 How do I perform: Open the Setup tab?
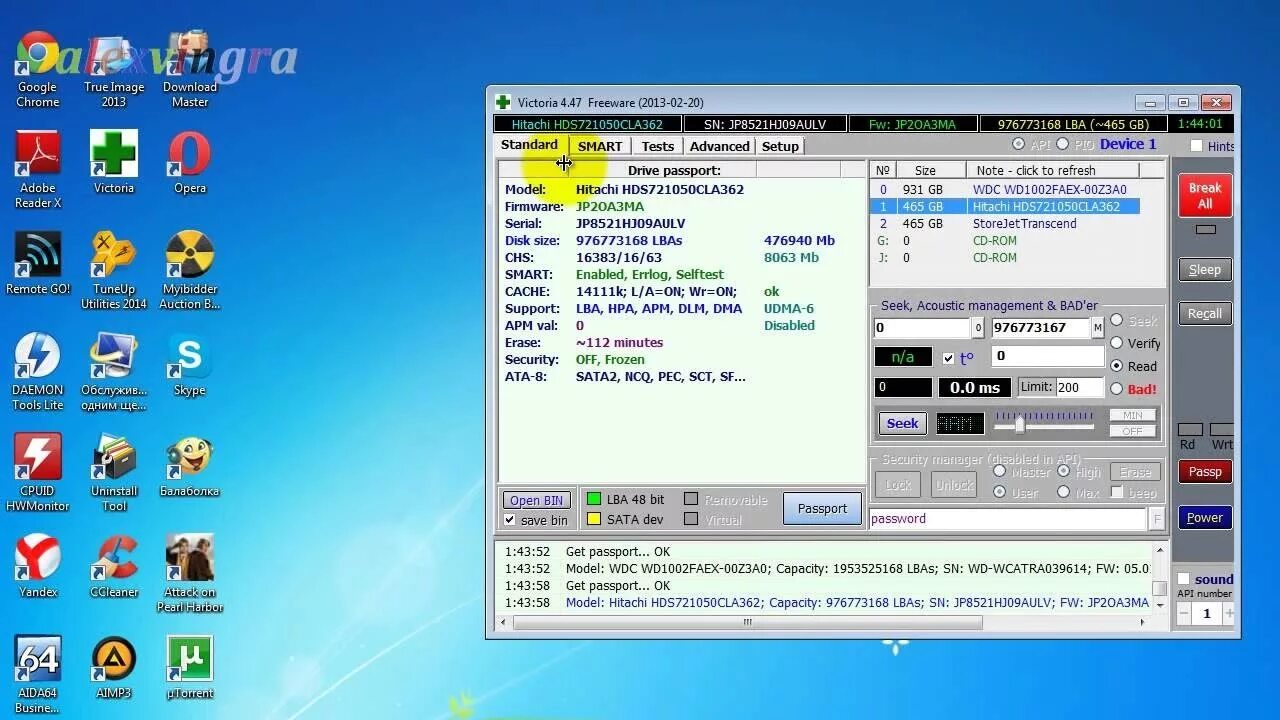click(x=780, y=146)
